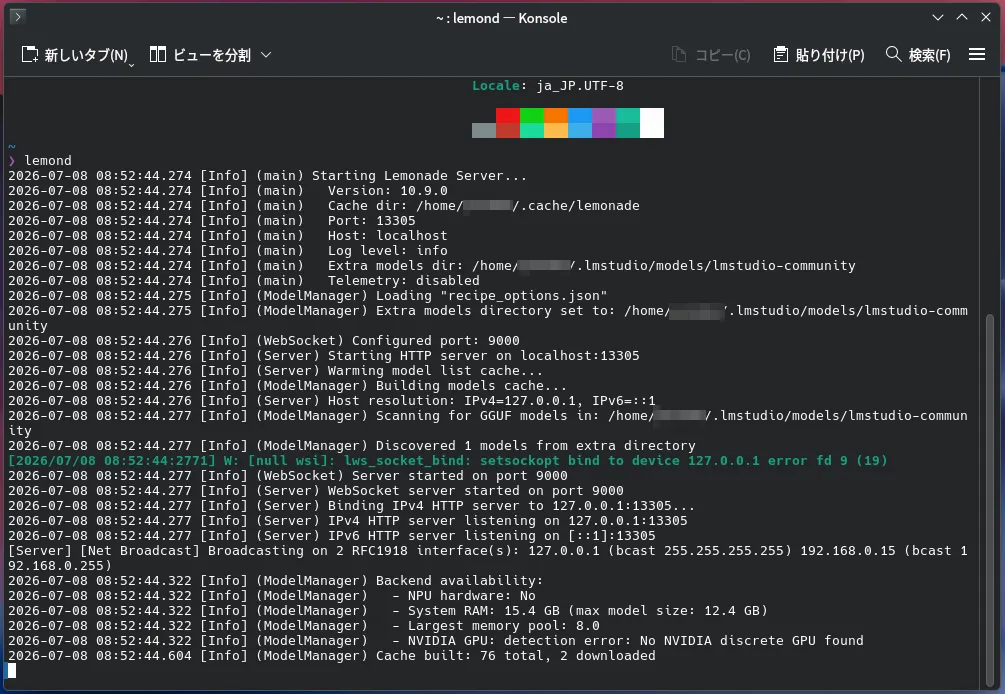Click "[Net Broadcast] Broadcasting" line

click(487, 558)
